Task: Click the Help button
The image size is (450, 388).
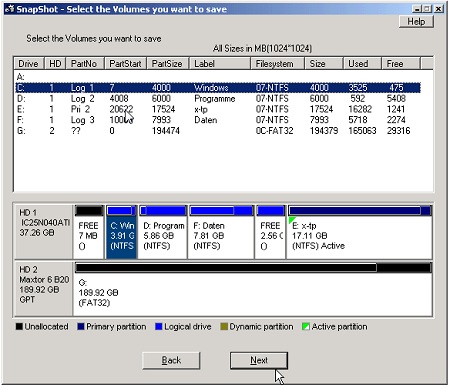Action: (416, 22)
